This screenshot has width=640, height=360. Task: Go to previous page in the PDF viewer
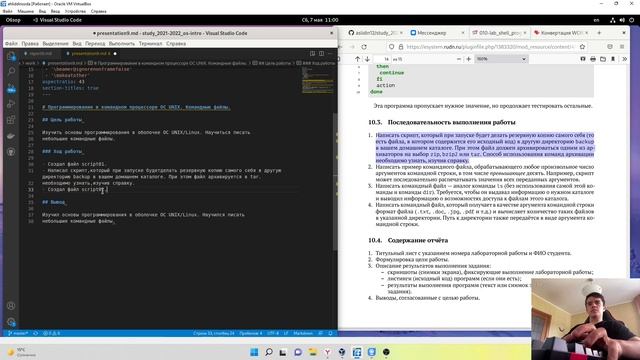(358, 59)
